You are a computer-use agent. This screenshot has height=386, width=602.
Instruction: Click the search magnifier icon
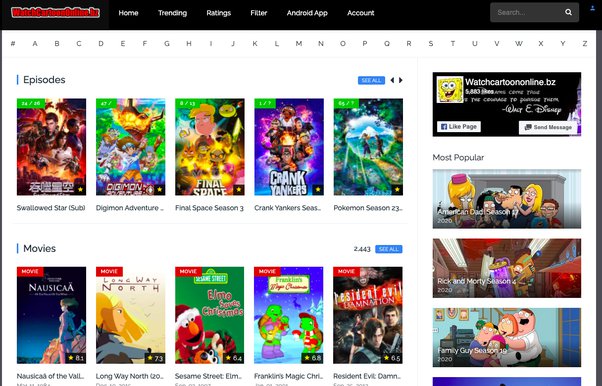point(568,12)
